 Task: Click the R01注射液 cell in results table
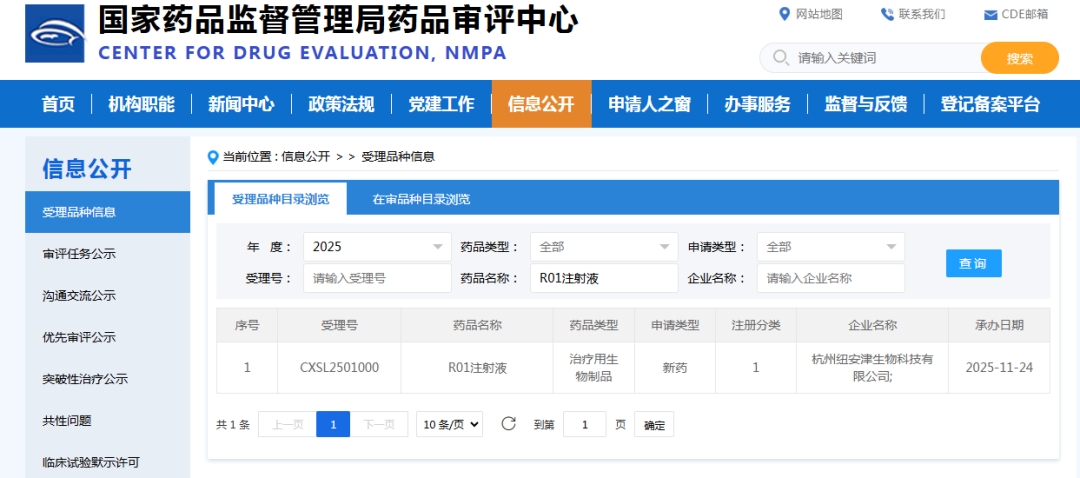pos(477,368)
